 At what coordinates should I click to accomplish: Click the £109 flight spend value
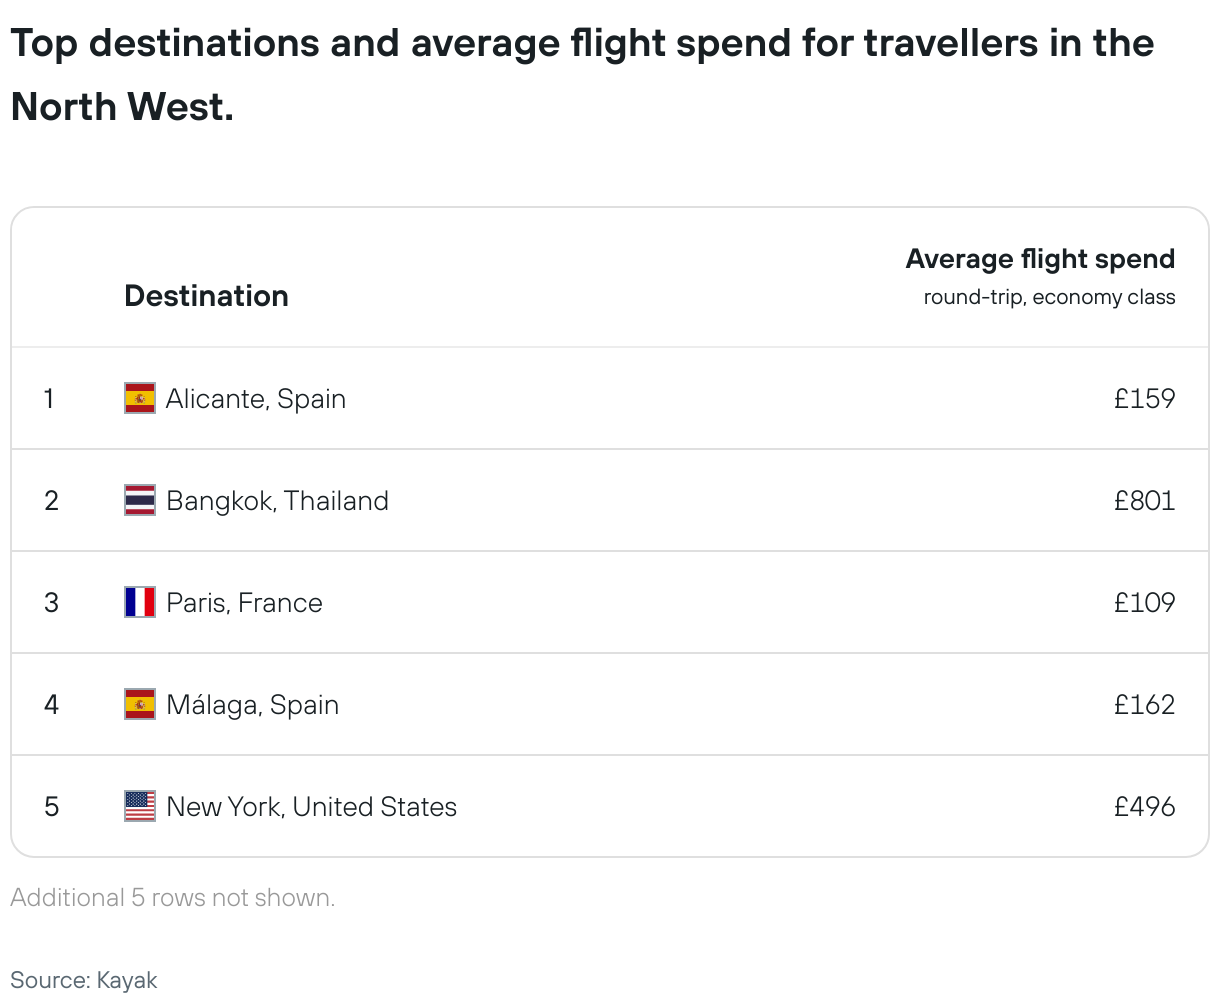coord(1144,603)
